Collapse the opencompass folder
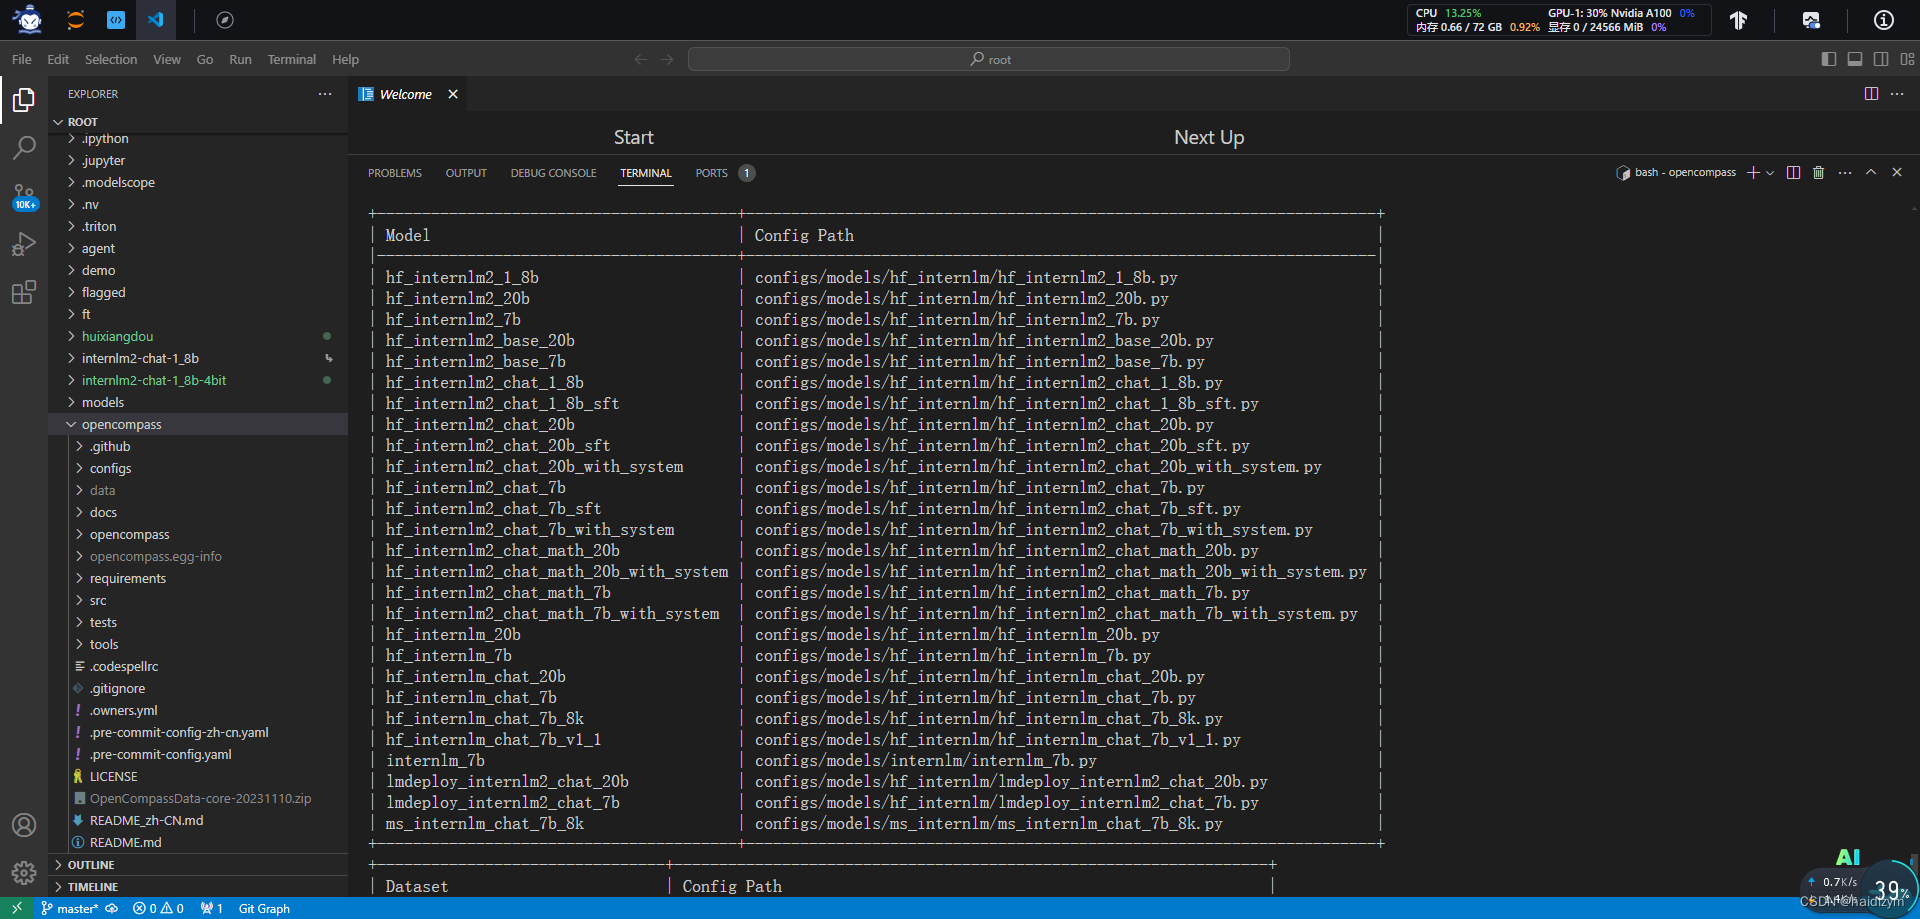The width and height of the screenshot is (1920, 919). [200, 424]
